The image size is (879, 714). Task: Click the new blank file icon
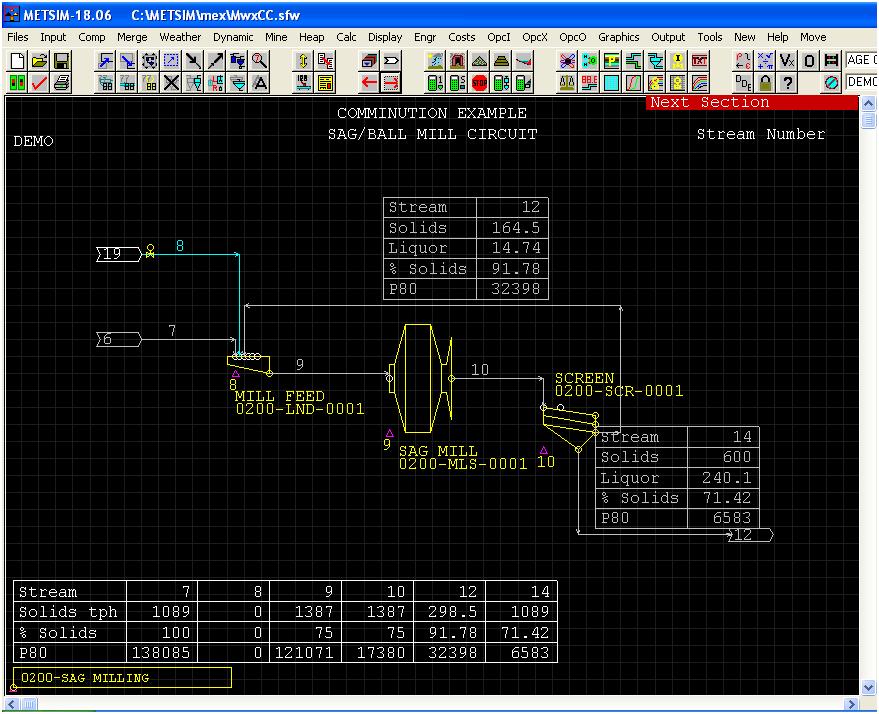click(17, 61)
